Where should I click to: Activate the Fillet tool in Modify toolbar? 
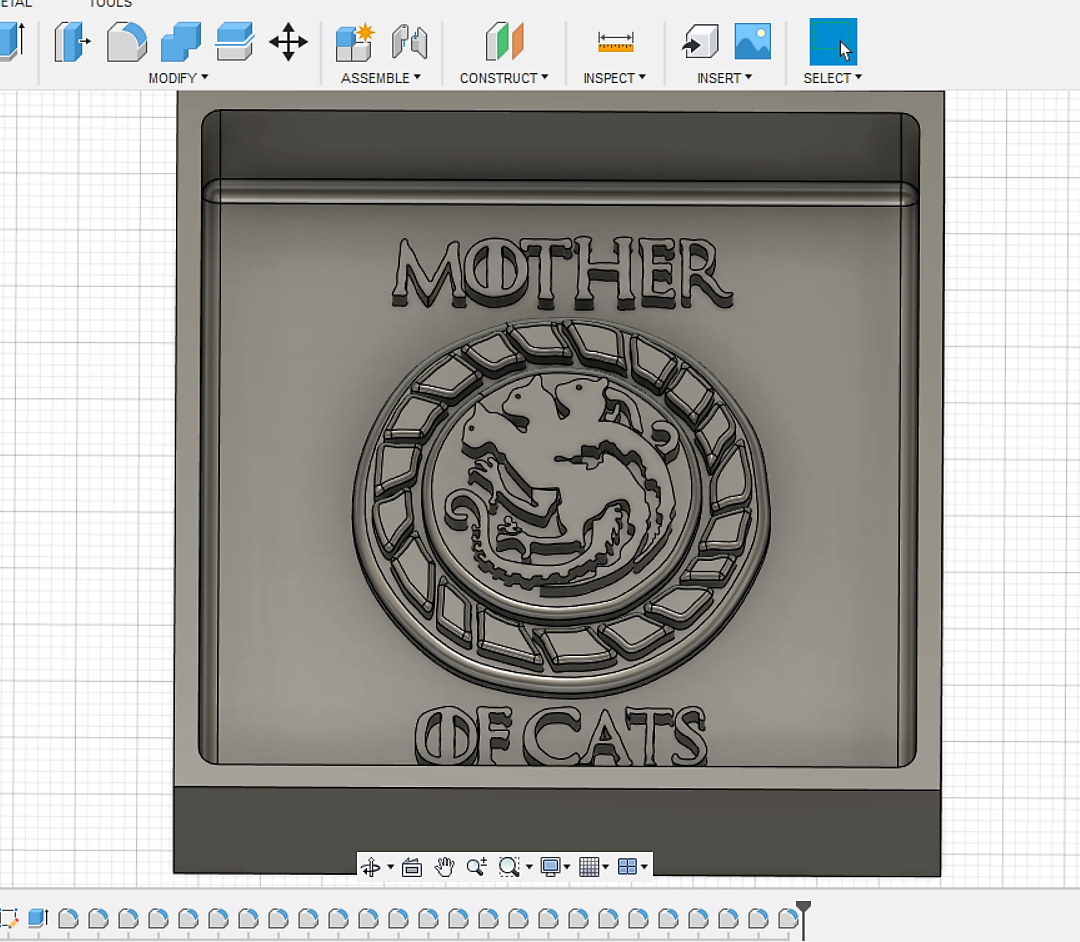point(127,42)
